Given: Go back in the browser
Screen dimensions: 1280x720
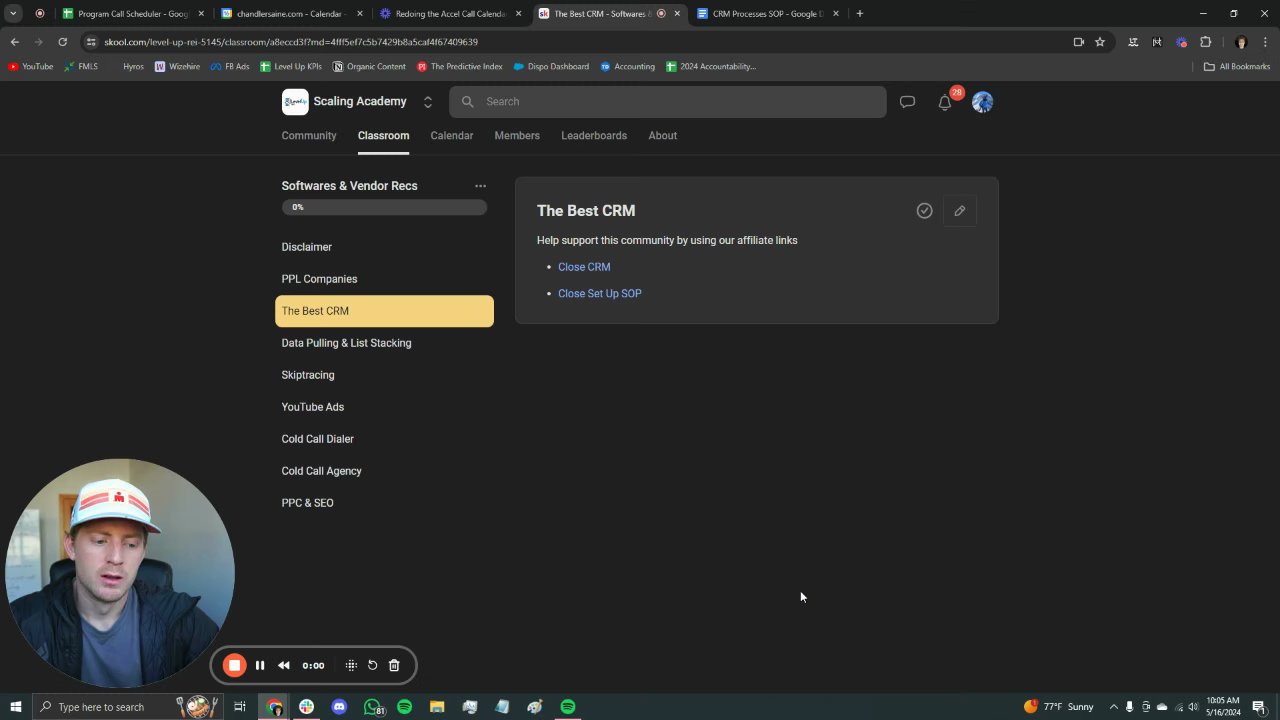Looking at the screenshot, I should 14,42.
